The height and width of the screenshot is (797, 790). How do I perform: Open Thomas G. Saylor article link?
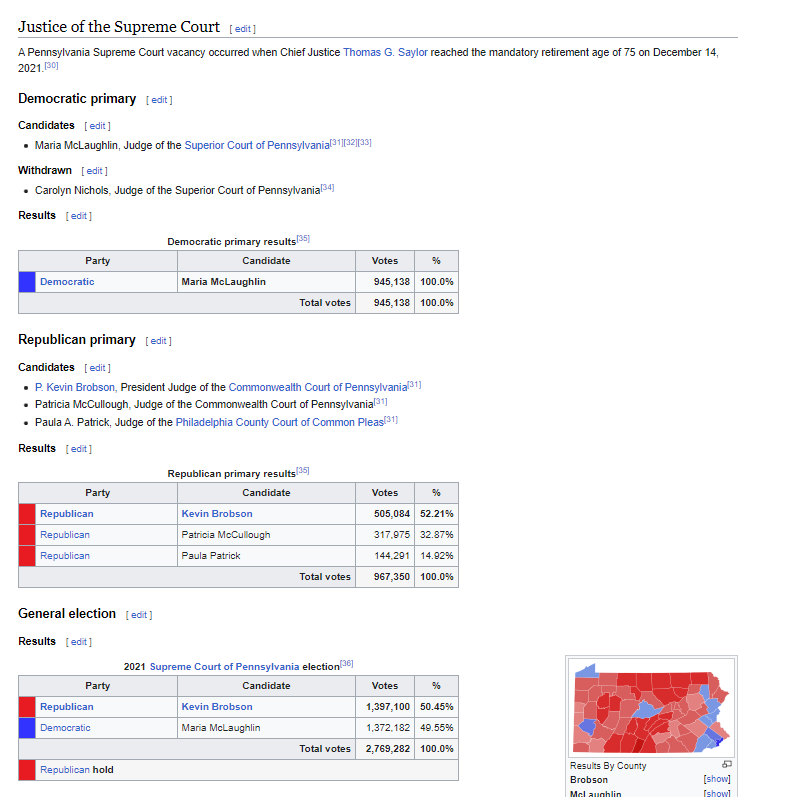[x=385, y=52]
